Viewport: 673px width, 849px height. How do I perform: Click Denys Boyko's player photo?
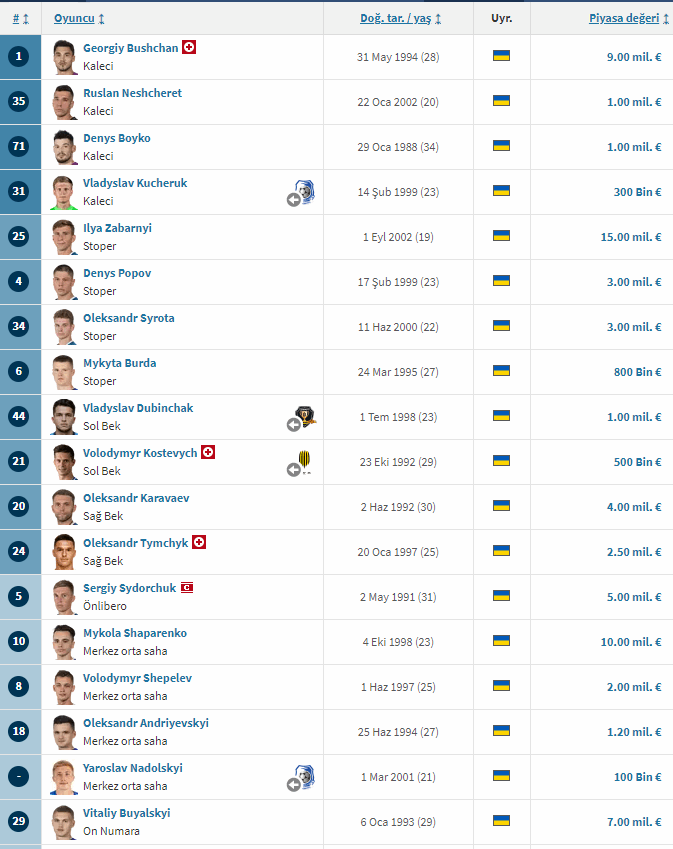[x=64, y=147]
